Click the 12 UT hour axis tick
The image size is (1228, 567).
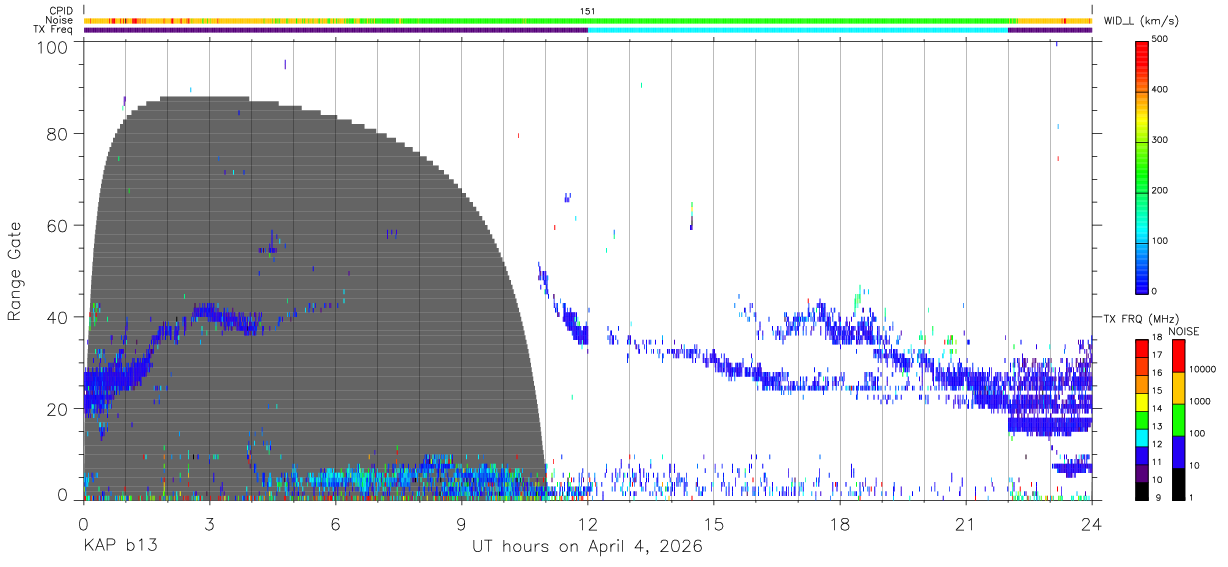(587, 524)
